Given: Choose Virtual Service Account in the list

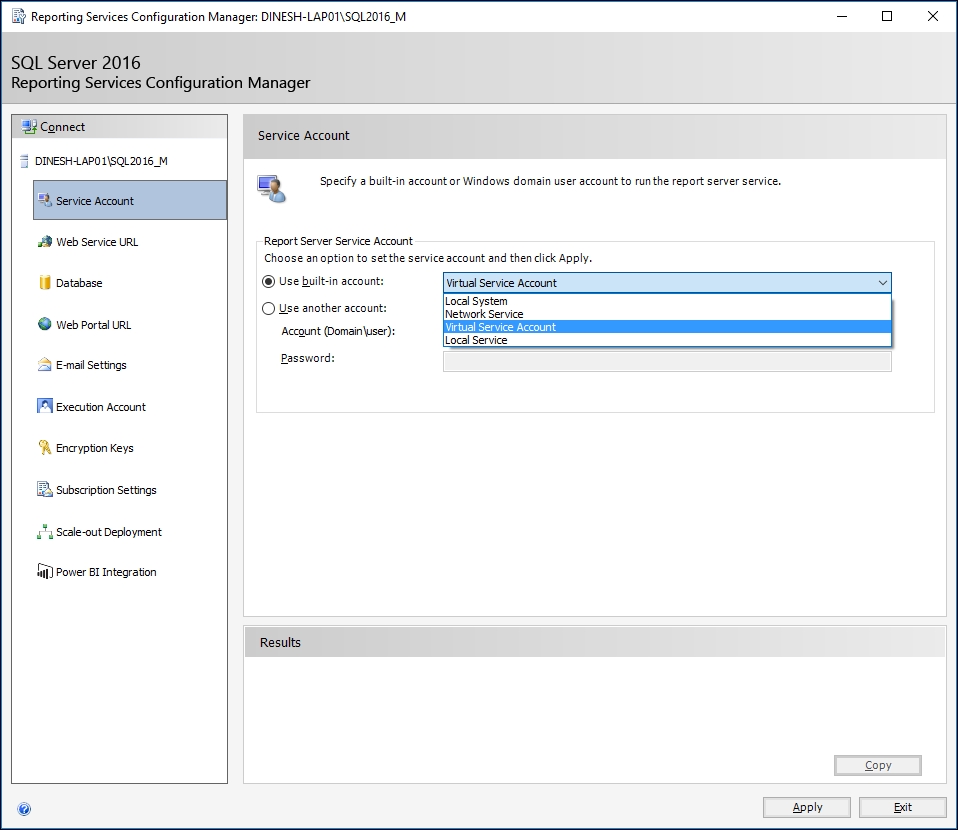Looking at the screenshot, I should [x=667, y=327].
